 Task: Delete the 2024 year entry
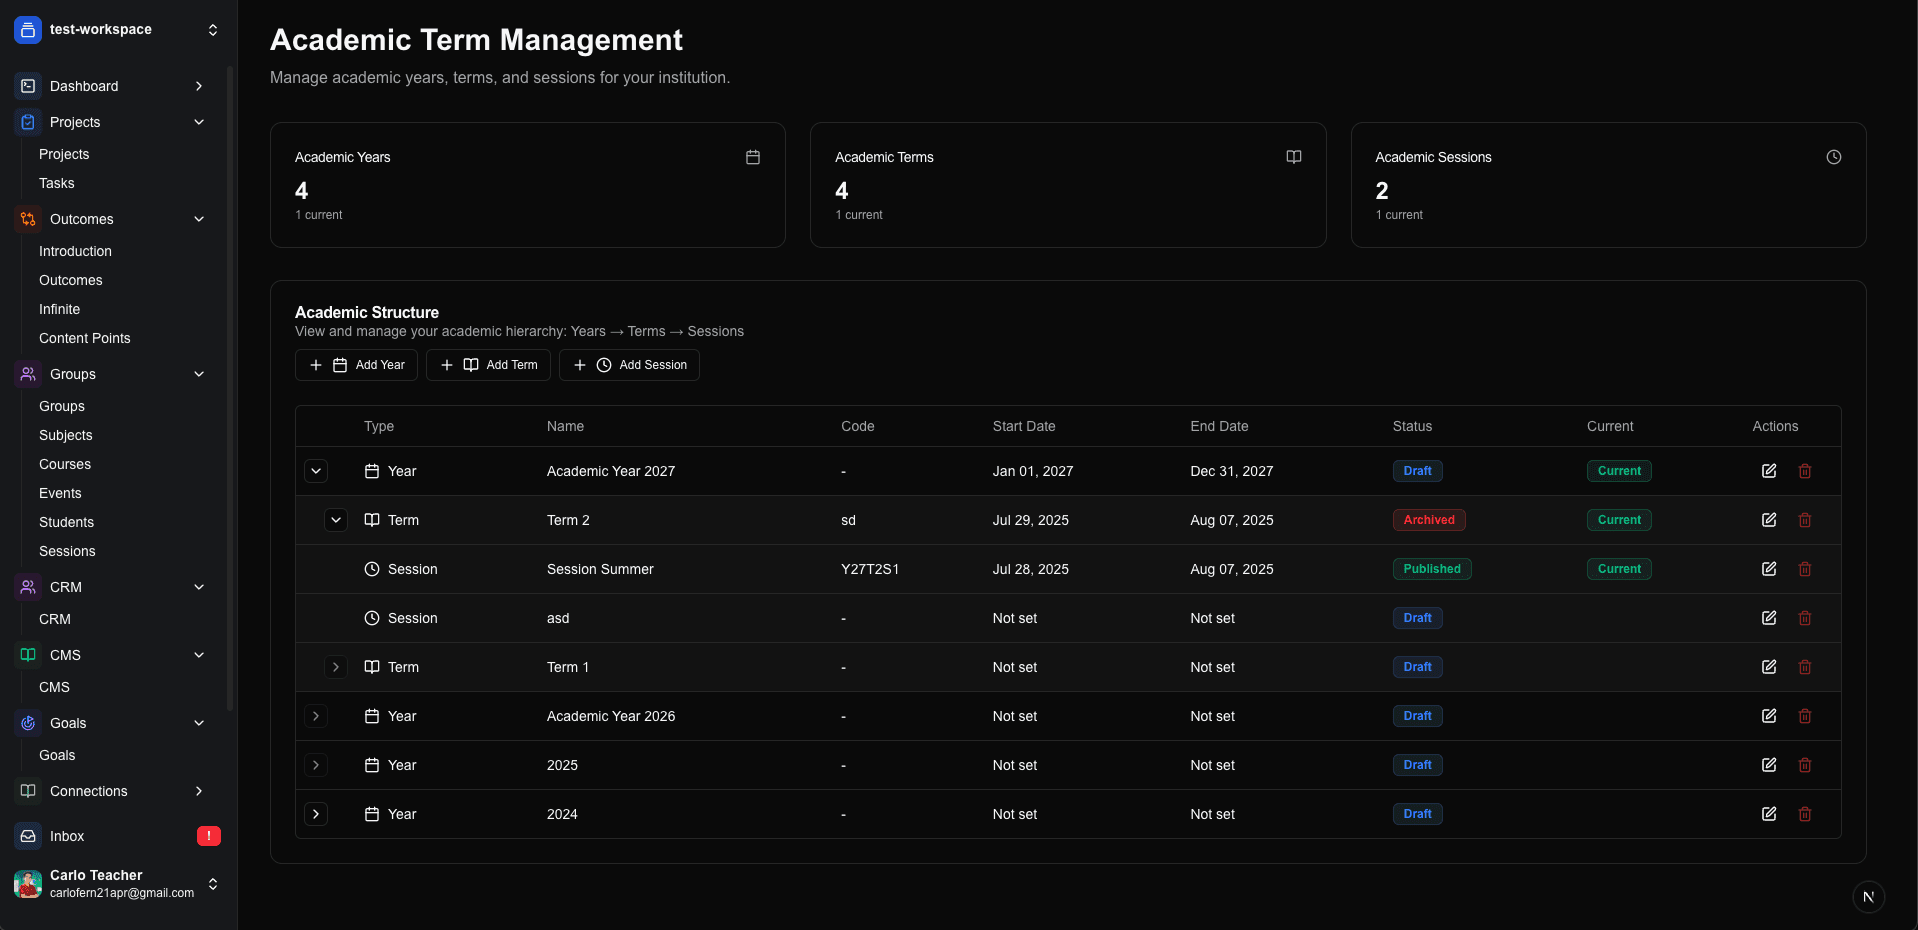(x=1804, y=814)
